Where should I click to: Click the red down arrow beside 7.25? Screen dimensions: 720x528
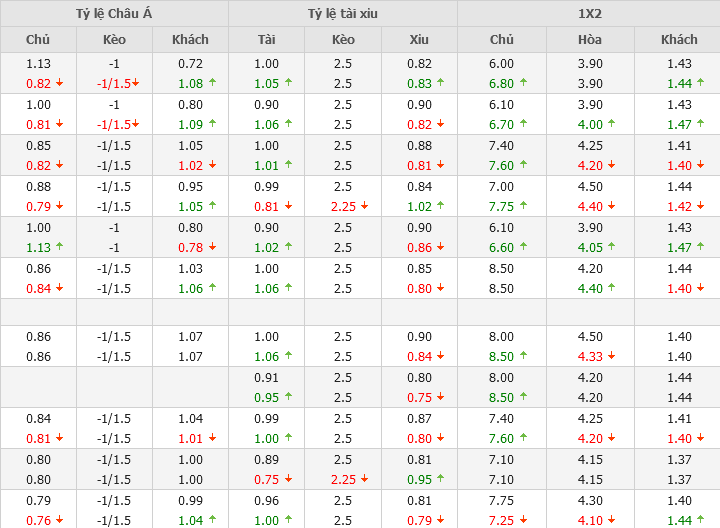click(x=524, y=519)
